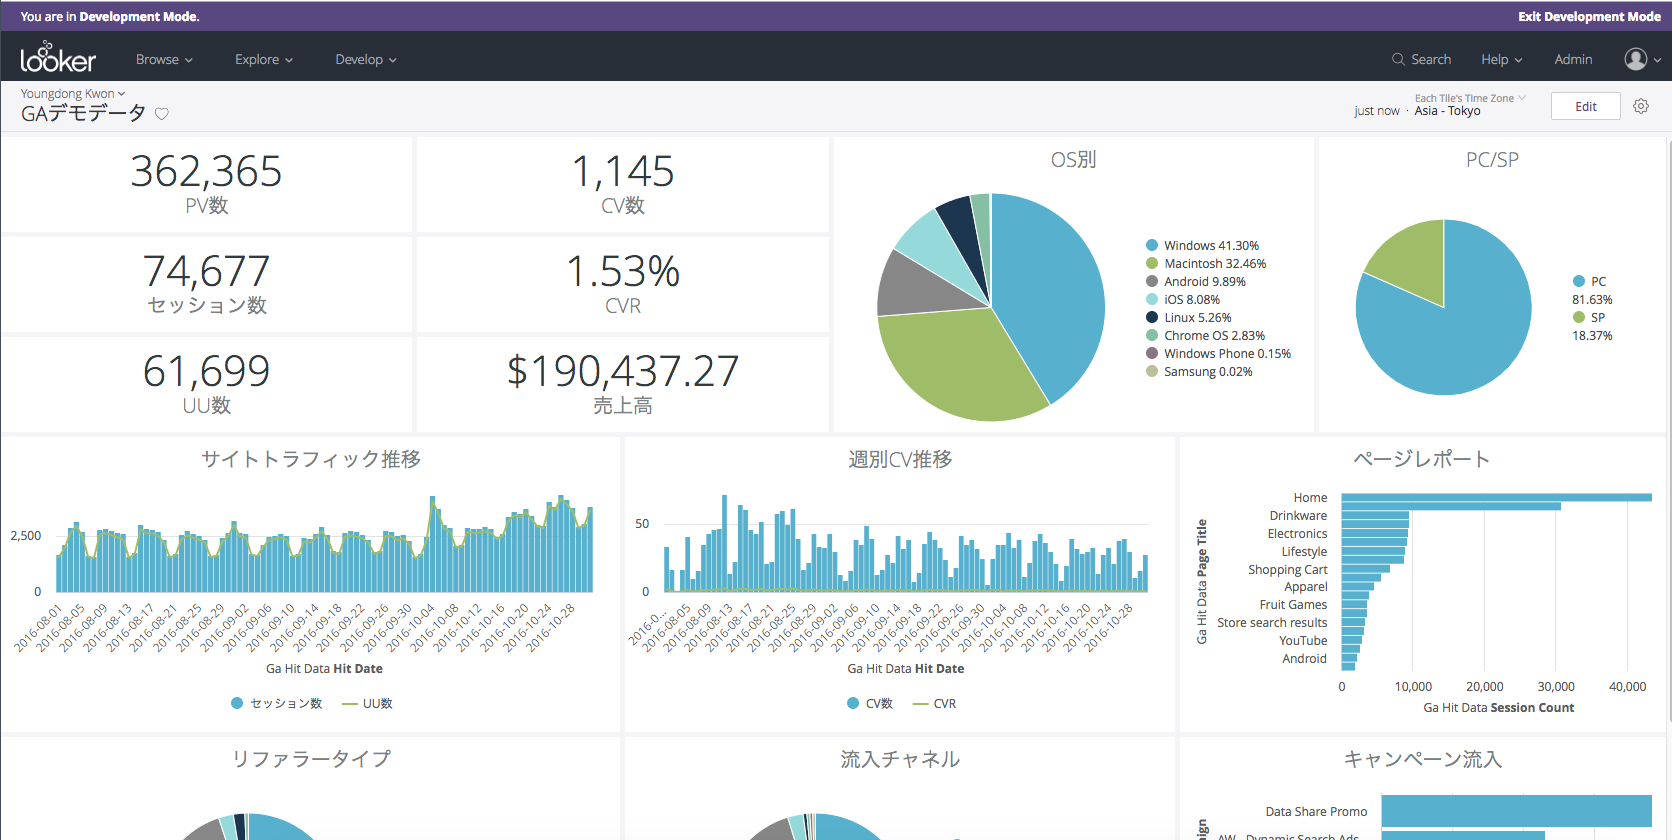
Task: Exit Development Mode
Action: click(x=1589, y=16)
